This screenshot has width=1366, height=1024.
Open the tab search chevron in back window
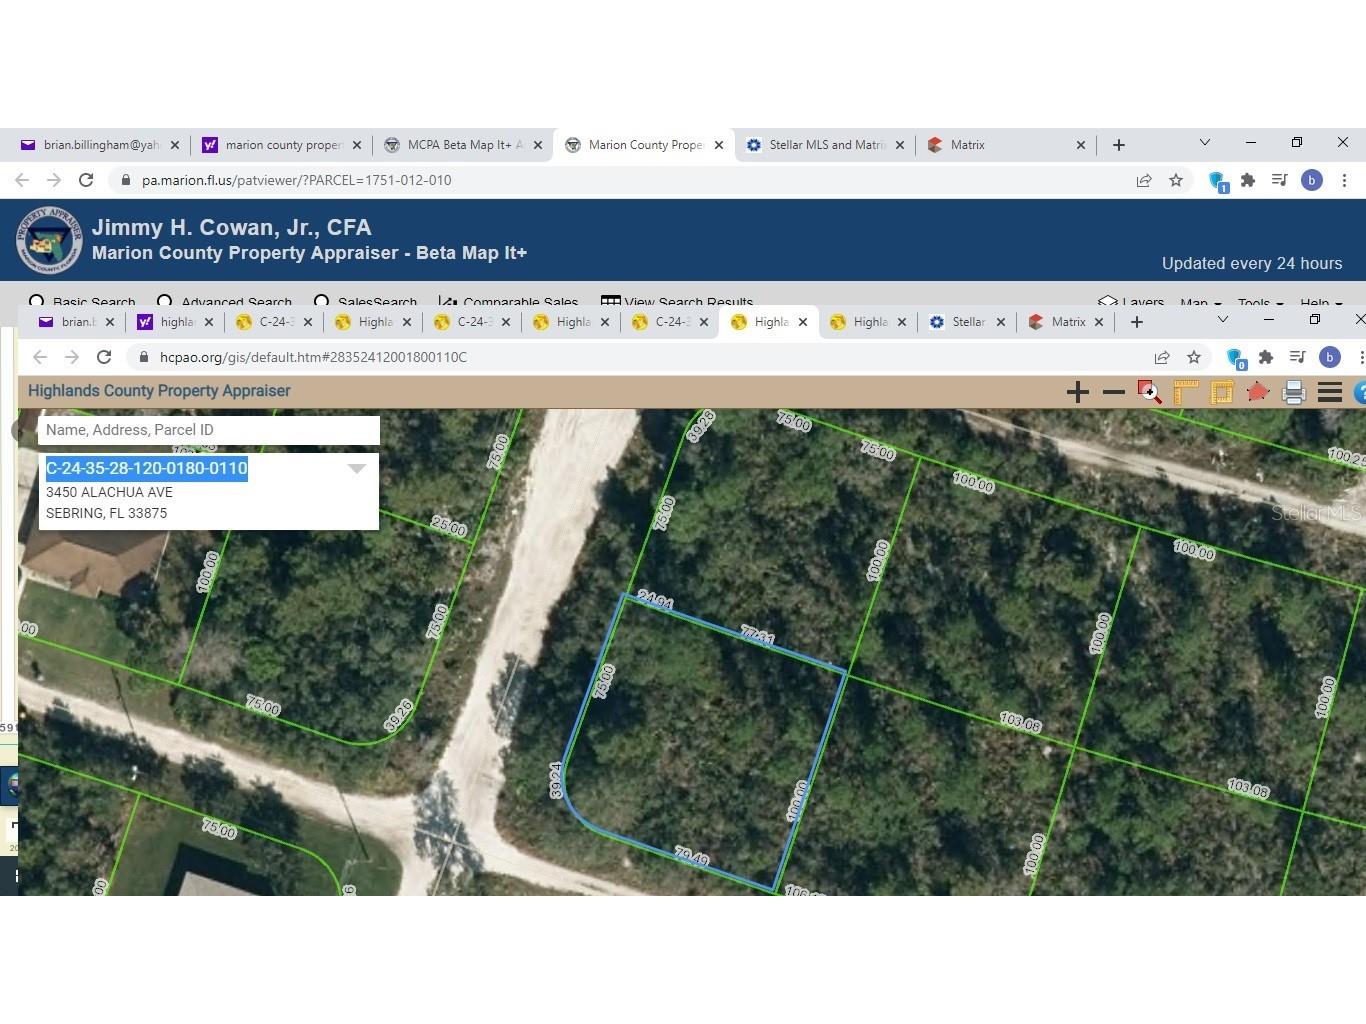click(x=1204, y=143)
